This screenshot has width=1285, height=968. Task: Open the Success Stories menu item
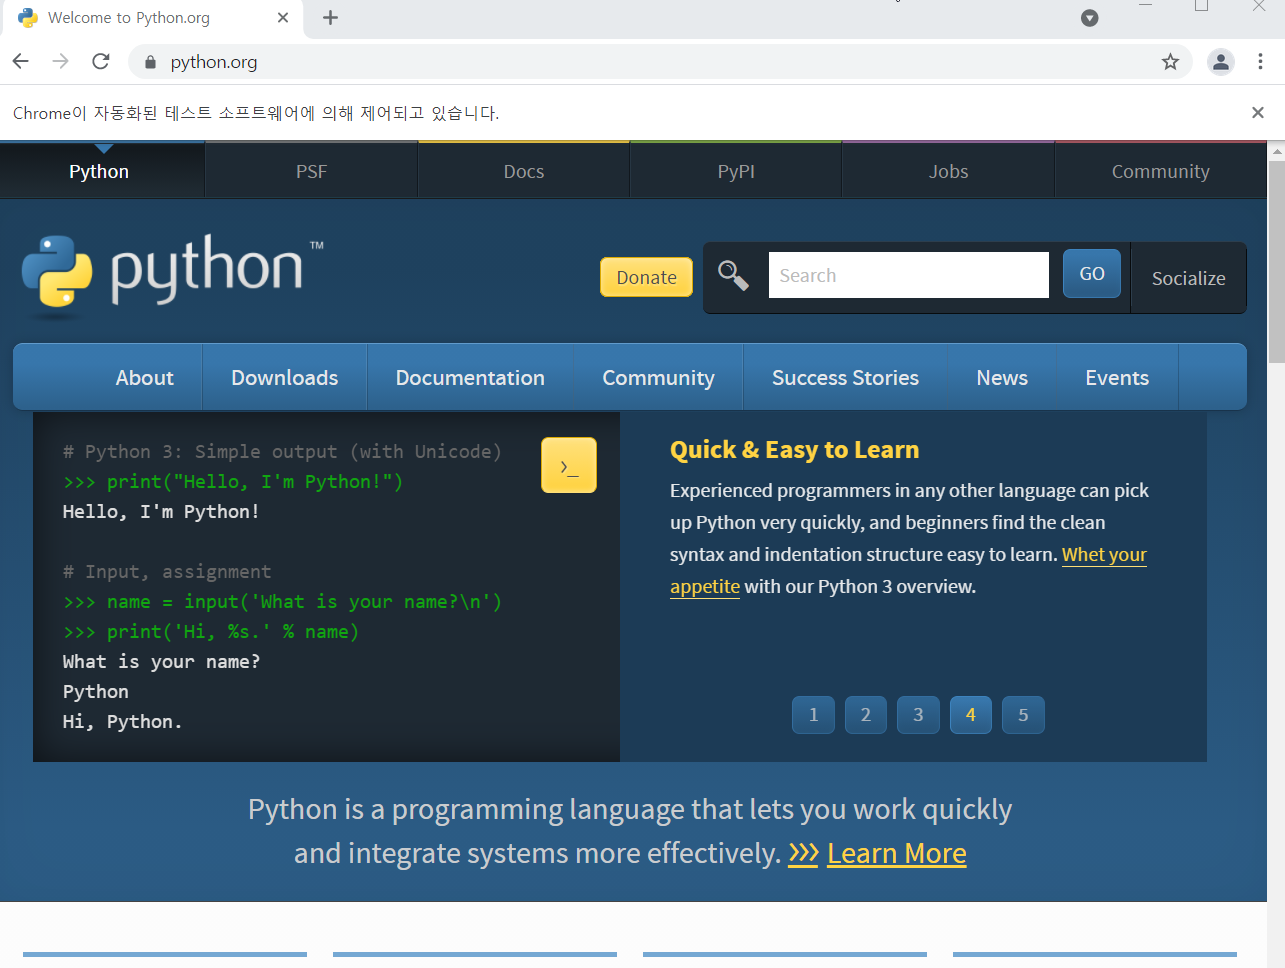845,377
